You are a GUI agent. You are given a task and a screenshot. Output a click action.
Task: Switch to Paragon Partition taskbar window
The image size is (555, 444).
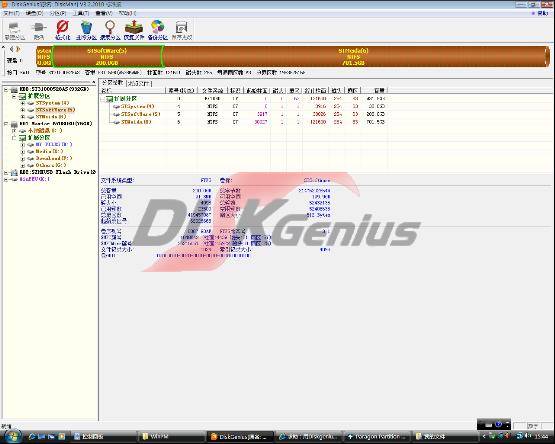click(378, 437)
